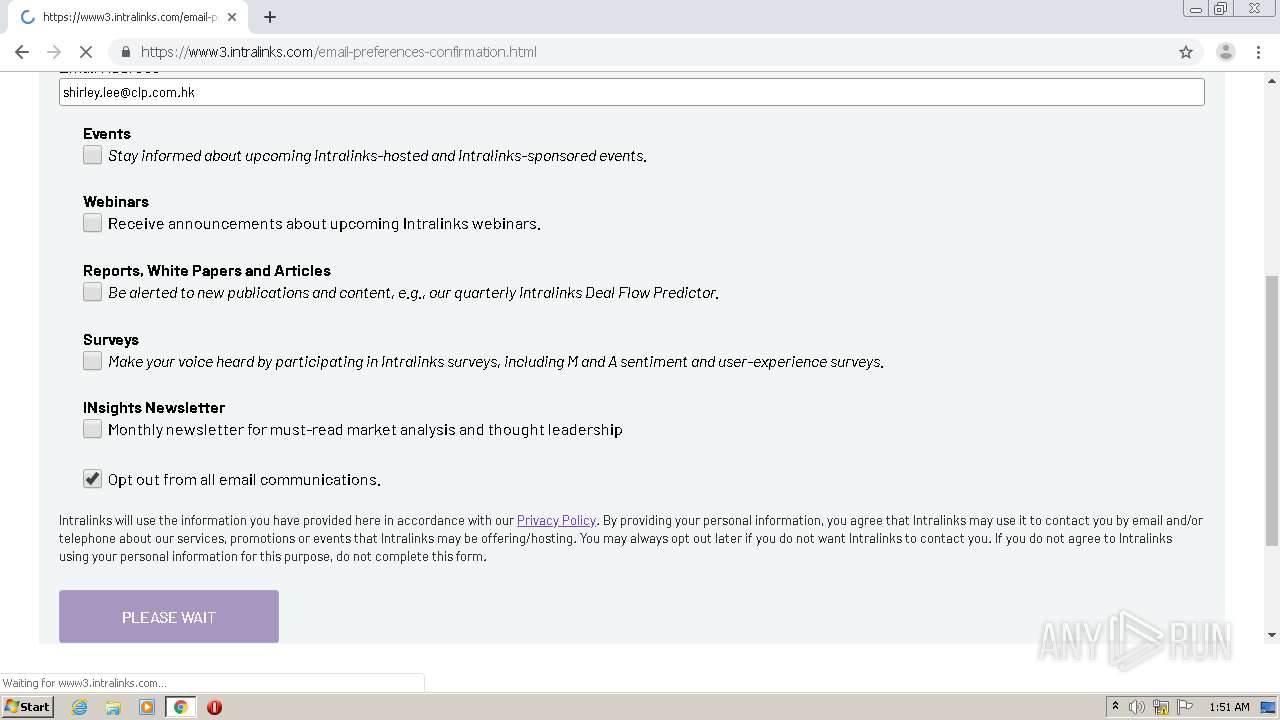Click the address bar URL
Viewport: 1280px width, 720px height.
pyautogui.click(x=338, y=52)
